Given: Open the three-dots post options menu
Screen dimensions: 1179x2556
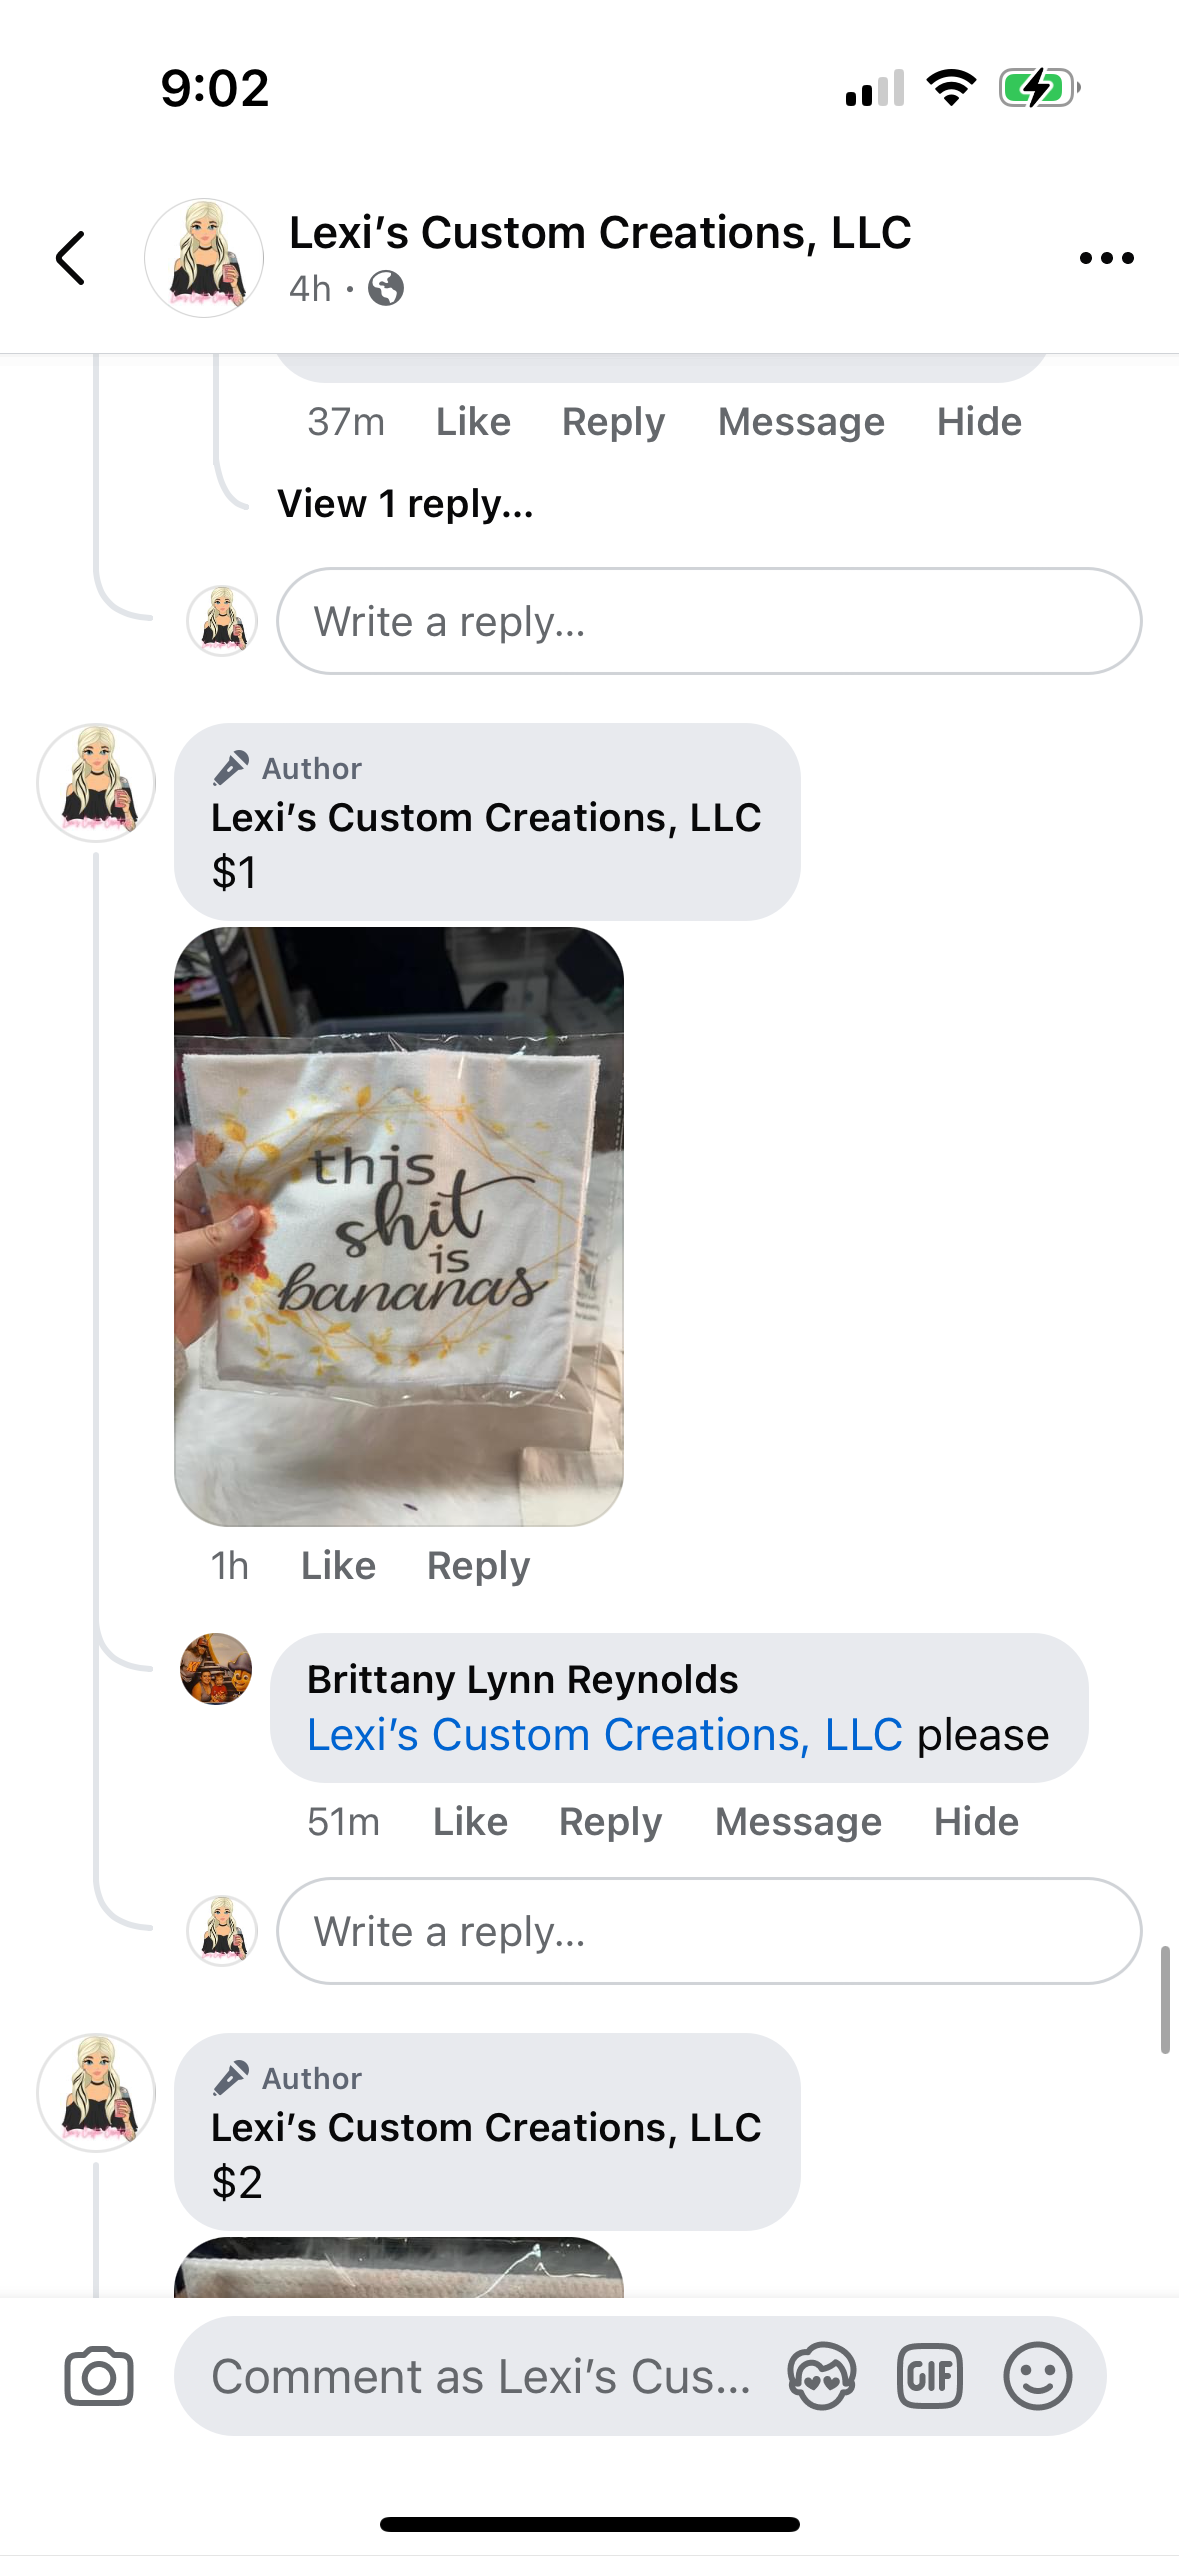Looking at the screenshot, I should click(x=1106, y=258).
